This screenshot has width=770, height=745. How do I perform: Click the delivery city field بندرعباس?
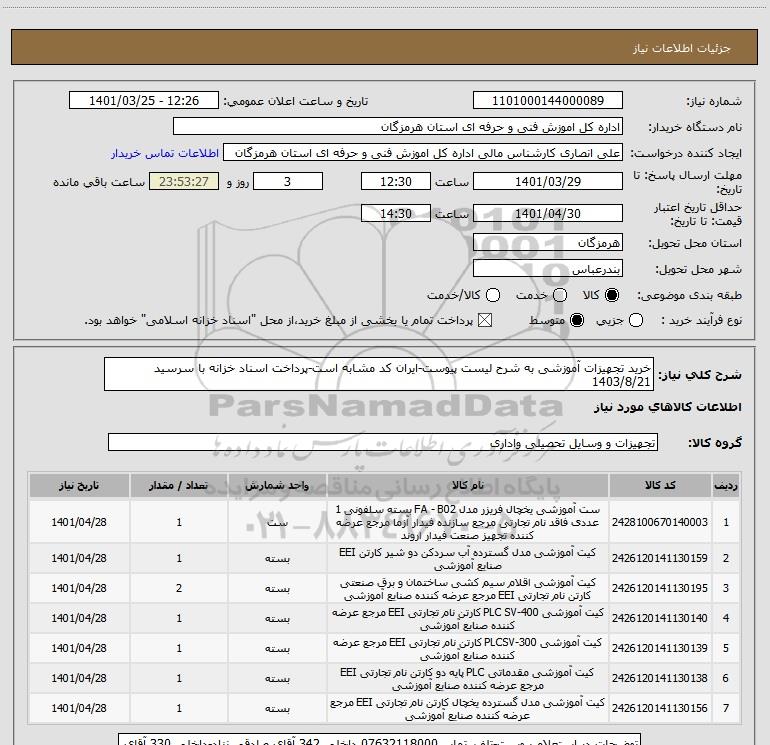click(x=548, y=268)
